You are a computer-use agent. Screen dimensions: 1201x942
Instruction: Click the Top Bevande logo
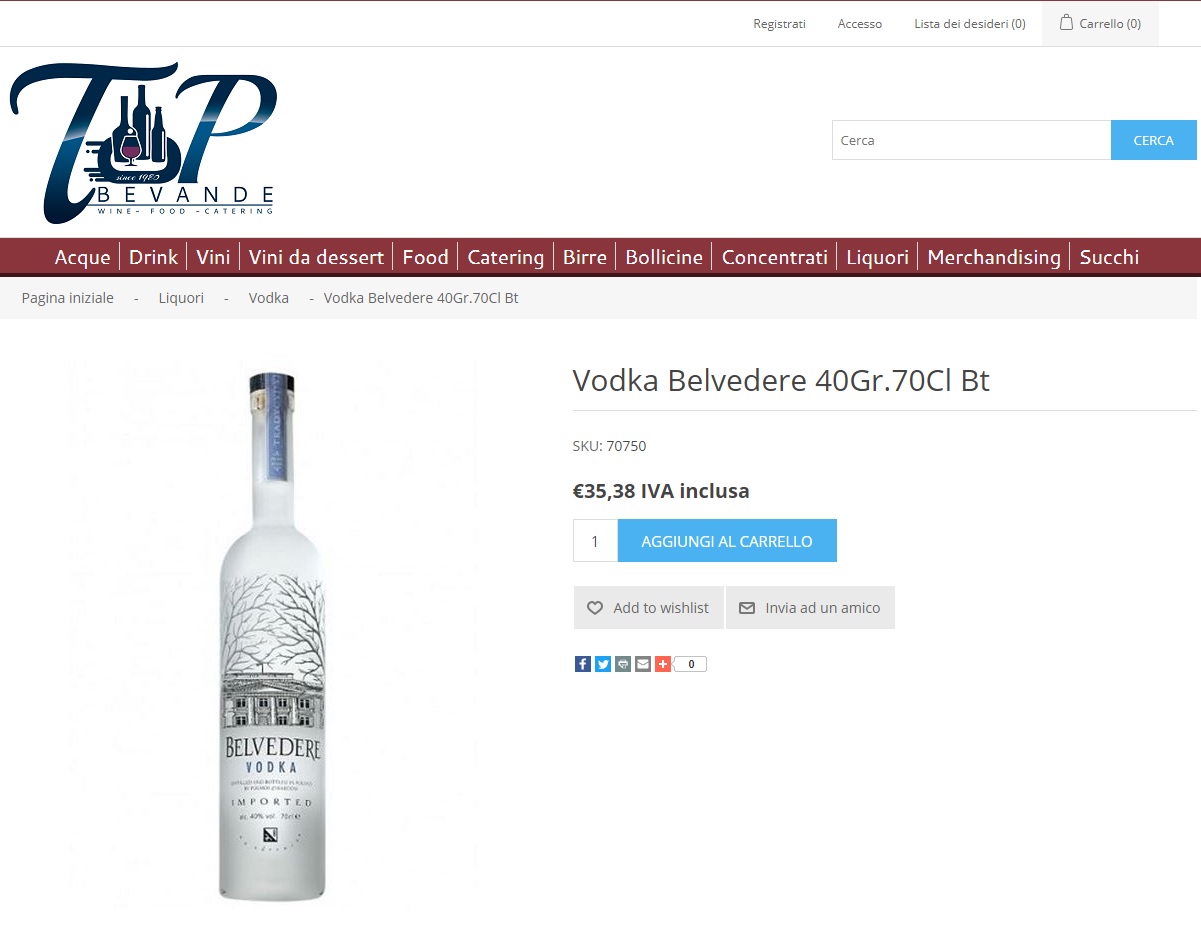tap(143, 142)
